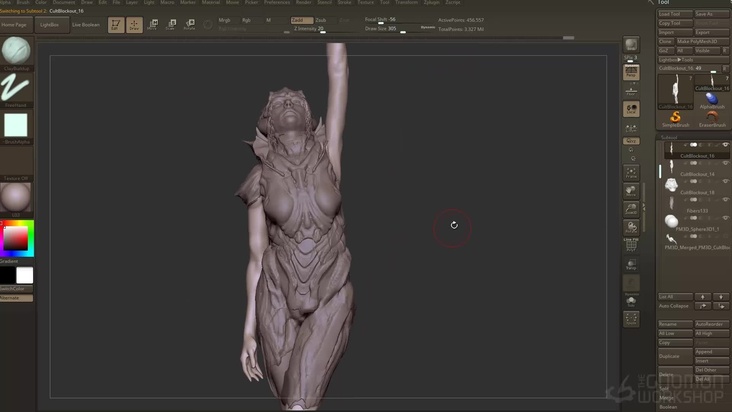Click the BPR render icon
Viewport: 732px width, 412px height.
[631, 45]
